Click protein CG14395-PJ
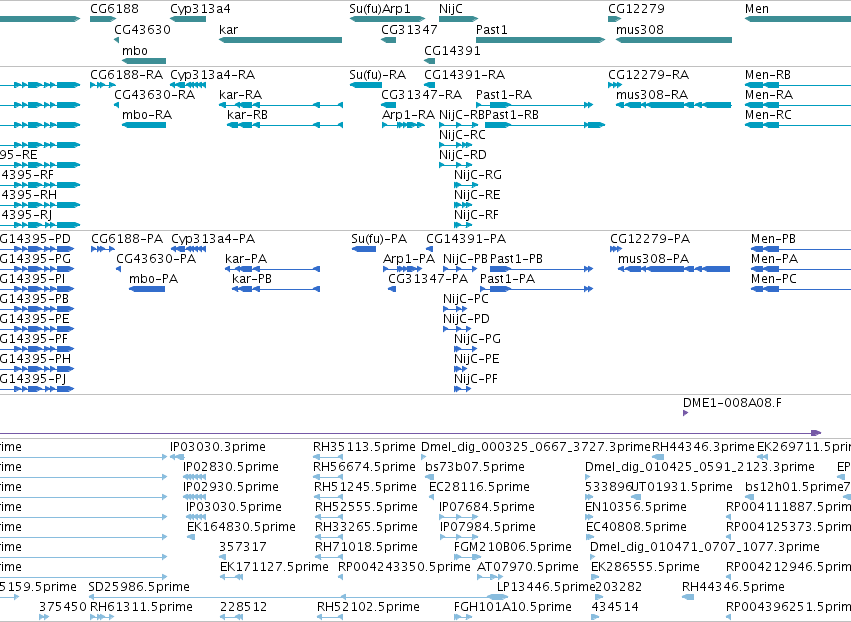 tap(33, 379)
